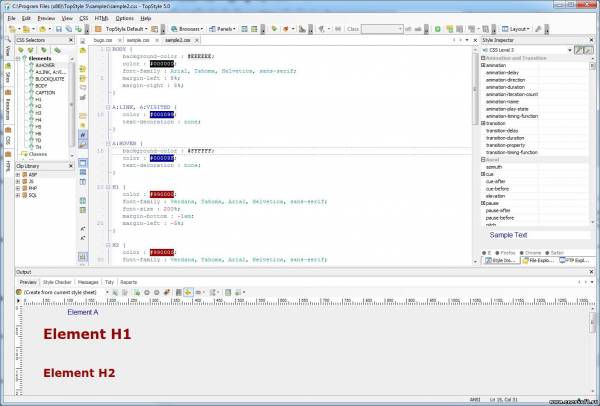Toggle first button right of CSS Level 3
The width and height of the screenshot is (600, 406).
579,50
